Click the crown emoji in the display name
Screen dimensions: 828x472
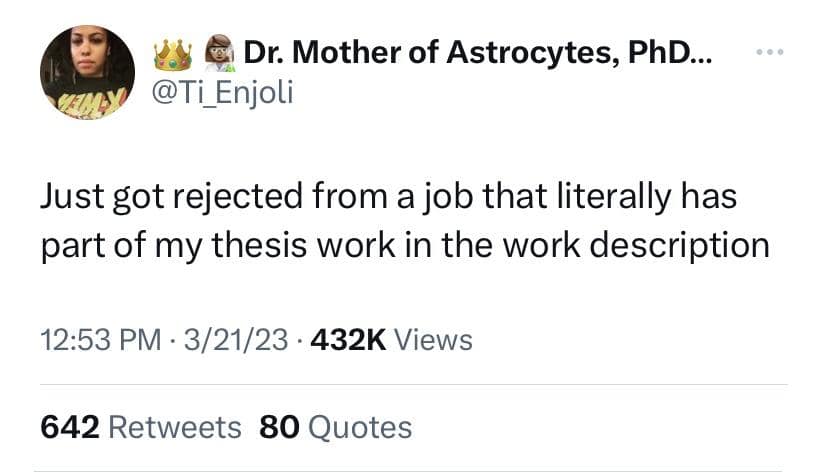172,55
